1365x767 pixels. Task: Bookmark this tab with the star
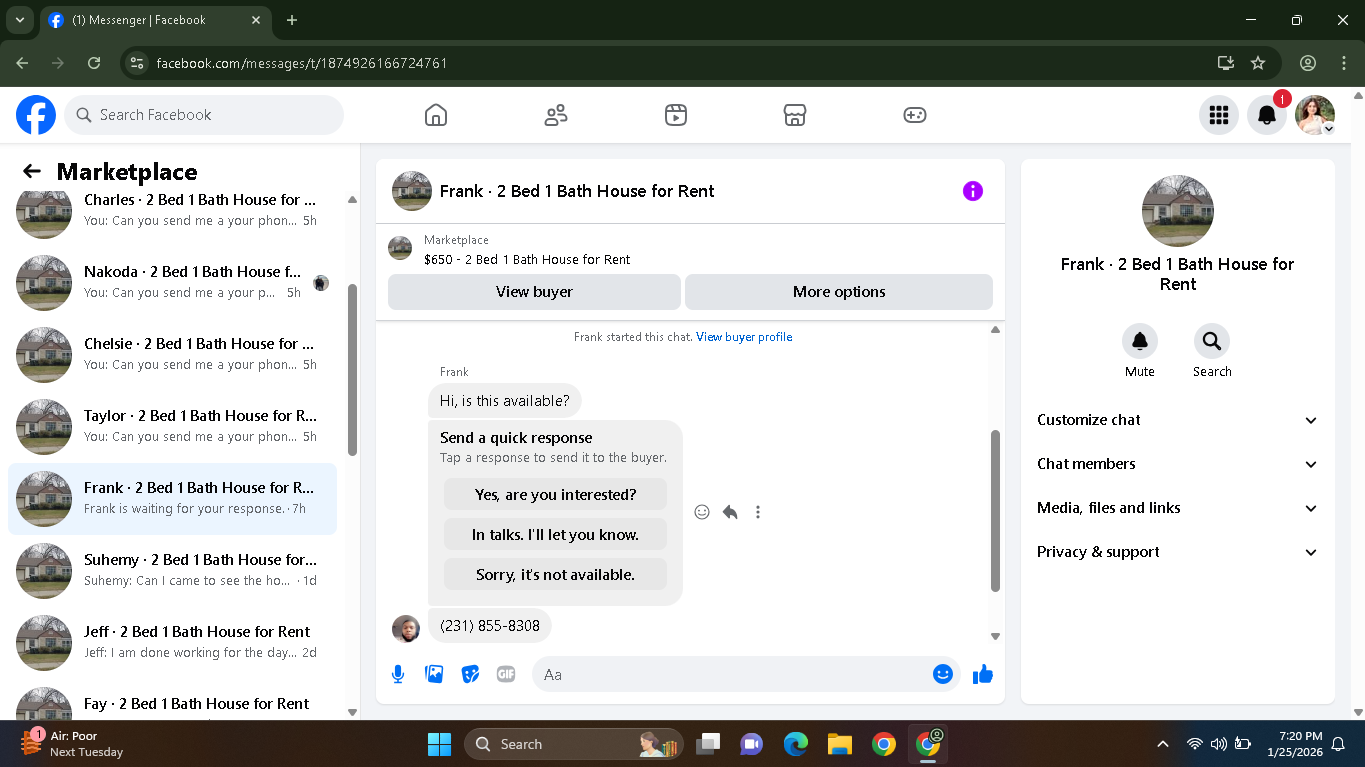point(1258,63)
